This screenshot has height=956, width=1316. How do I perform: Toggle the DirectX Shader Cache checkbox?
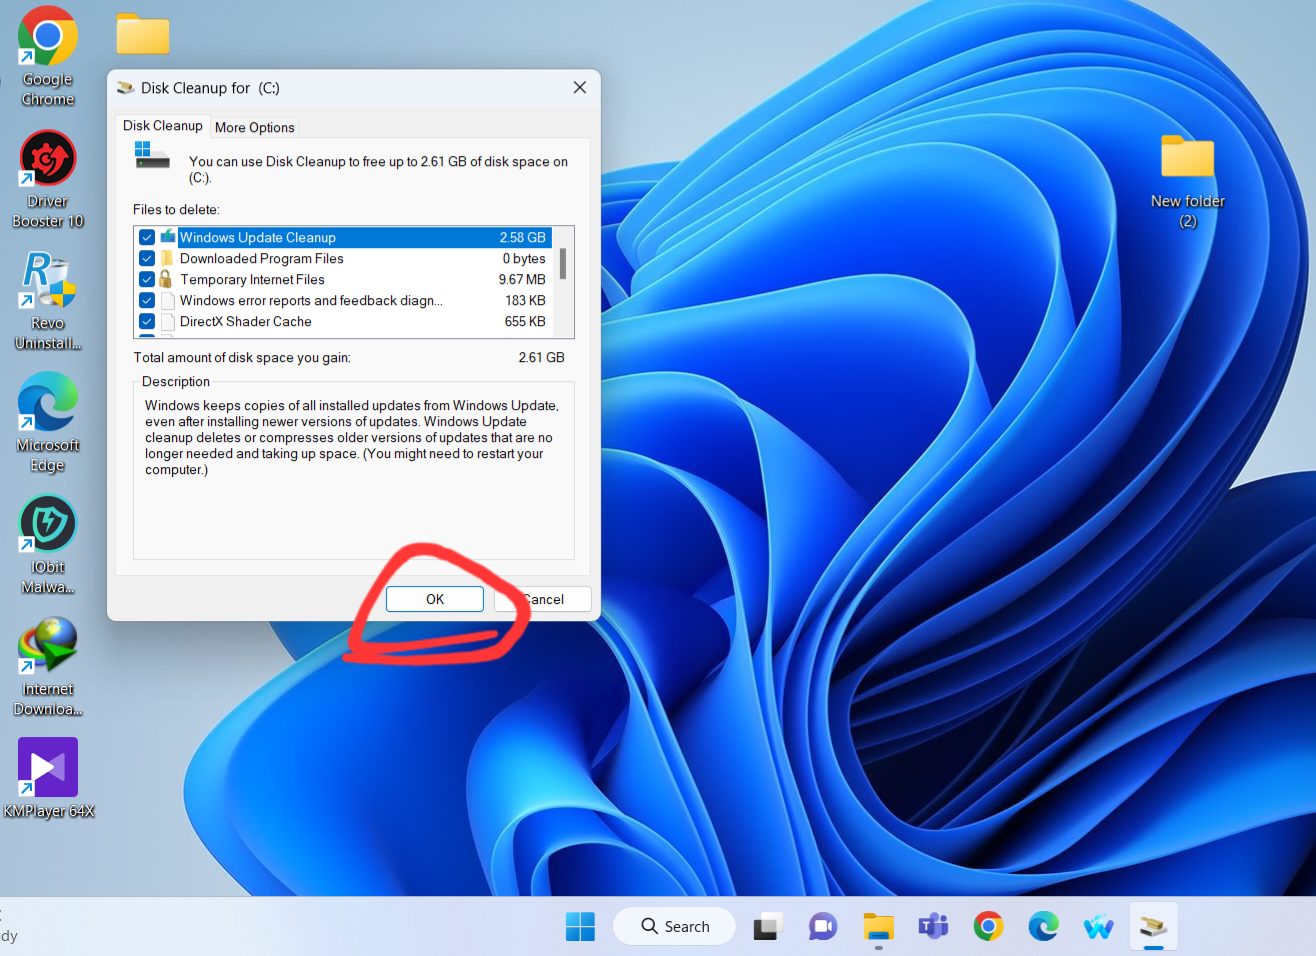[147, 322]
